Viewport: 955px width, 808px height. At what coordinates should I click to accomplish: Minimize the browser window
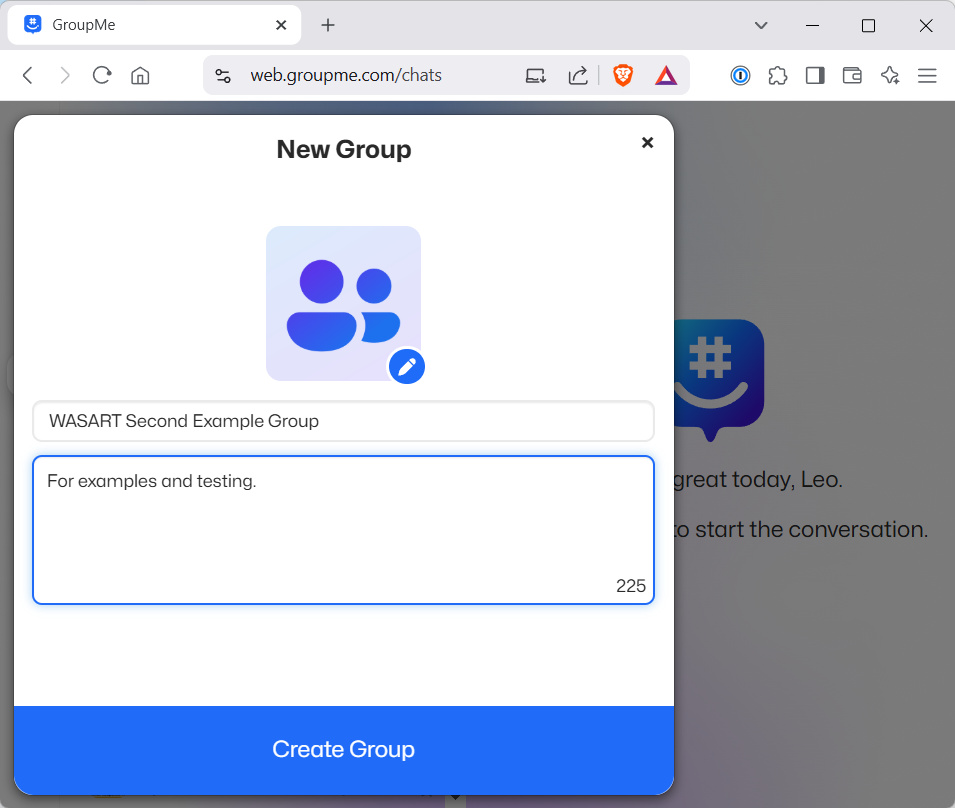(812, 25)
